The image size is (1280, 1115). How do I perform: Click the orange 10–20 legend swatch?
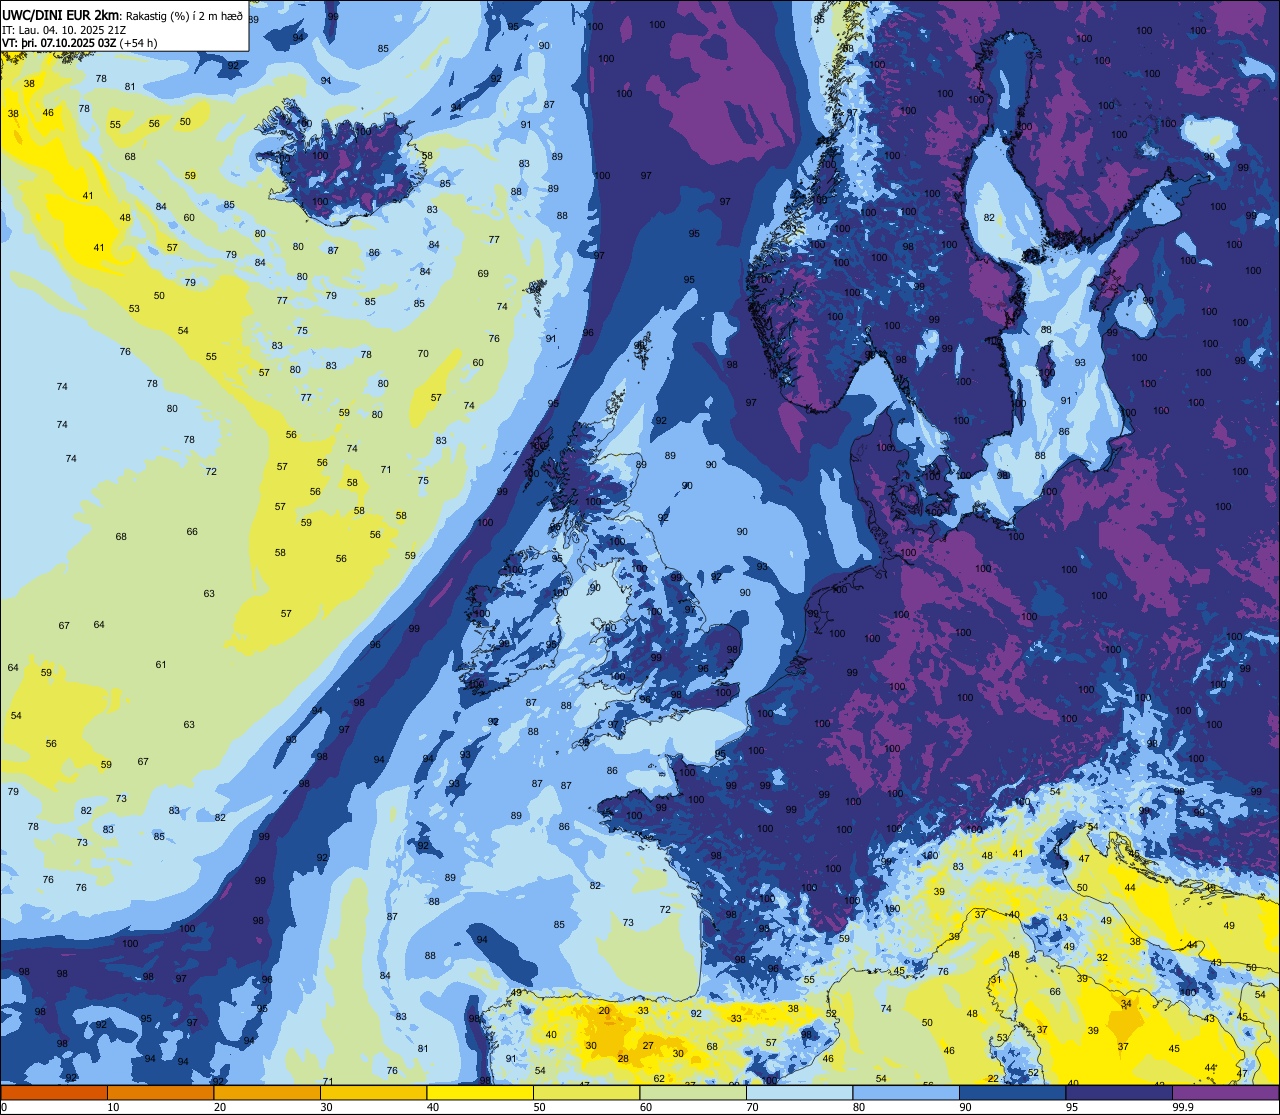160,1092
